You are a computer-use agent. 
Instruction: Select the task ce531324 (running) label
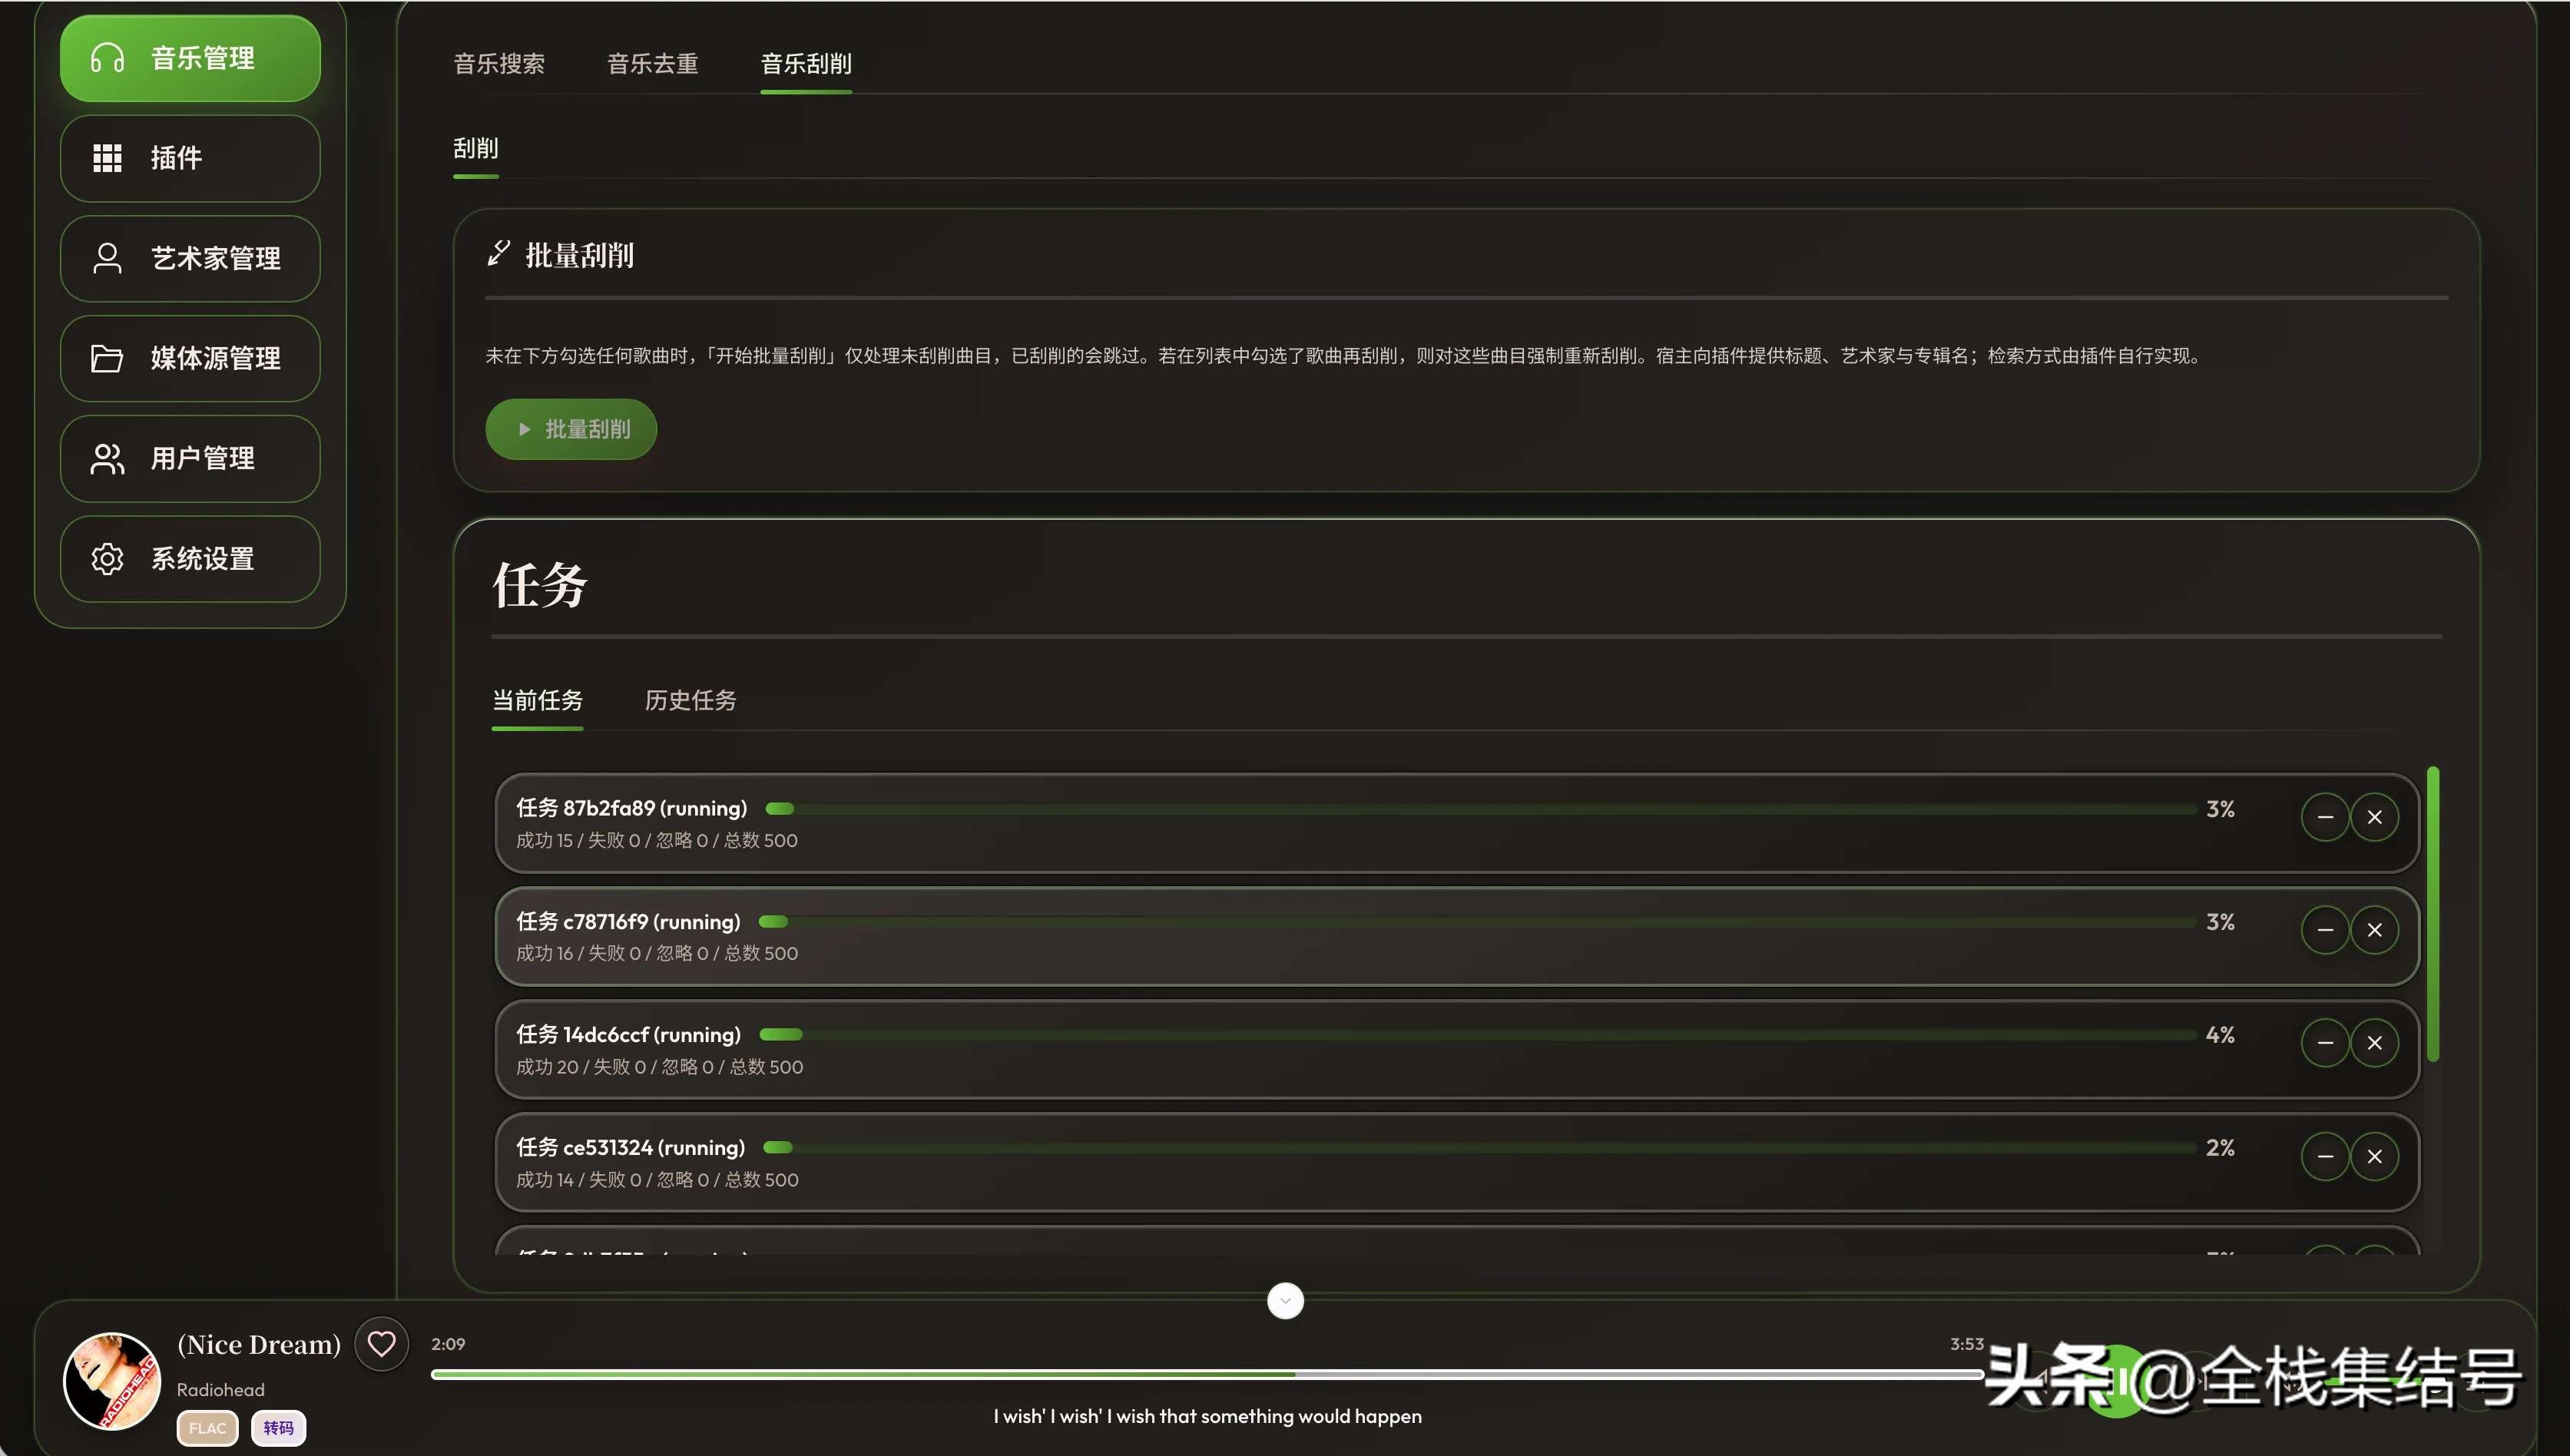(x=630, y=1147)
